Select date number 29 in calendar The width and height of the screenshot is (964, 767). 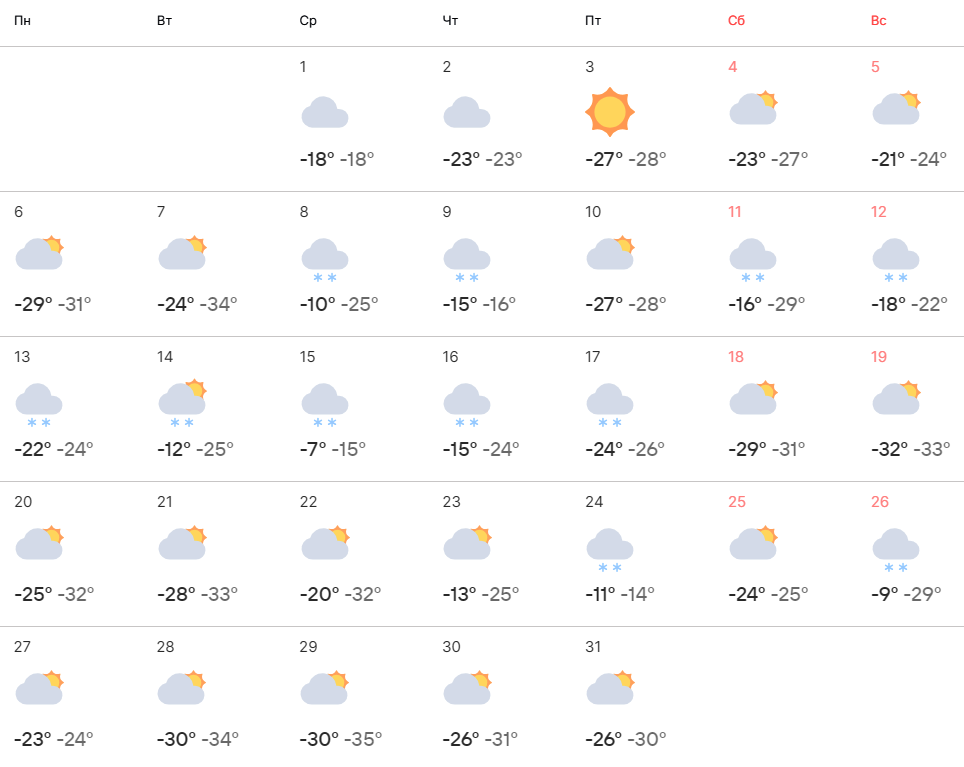click(x=309, y=647)
